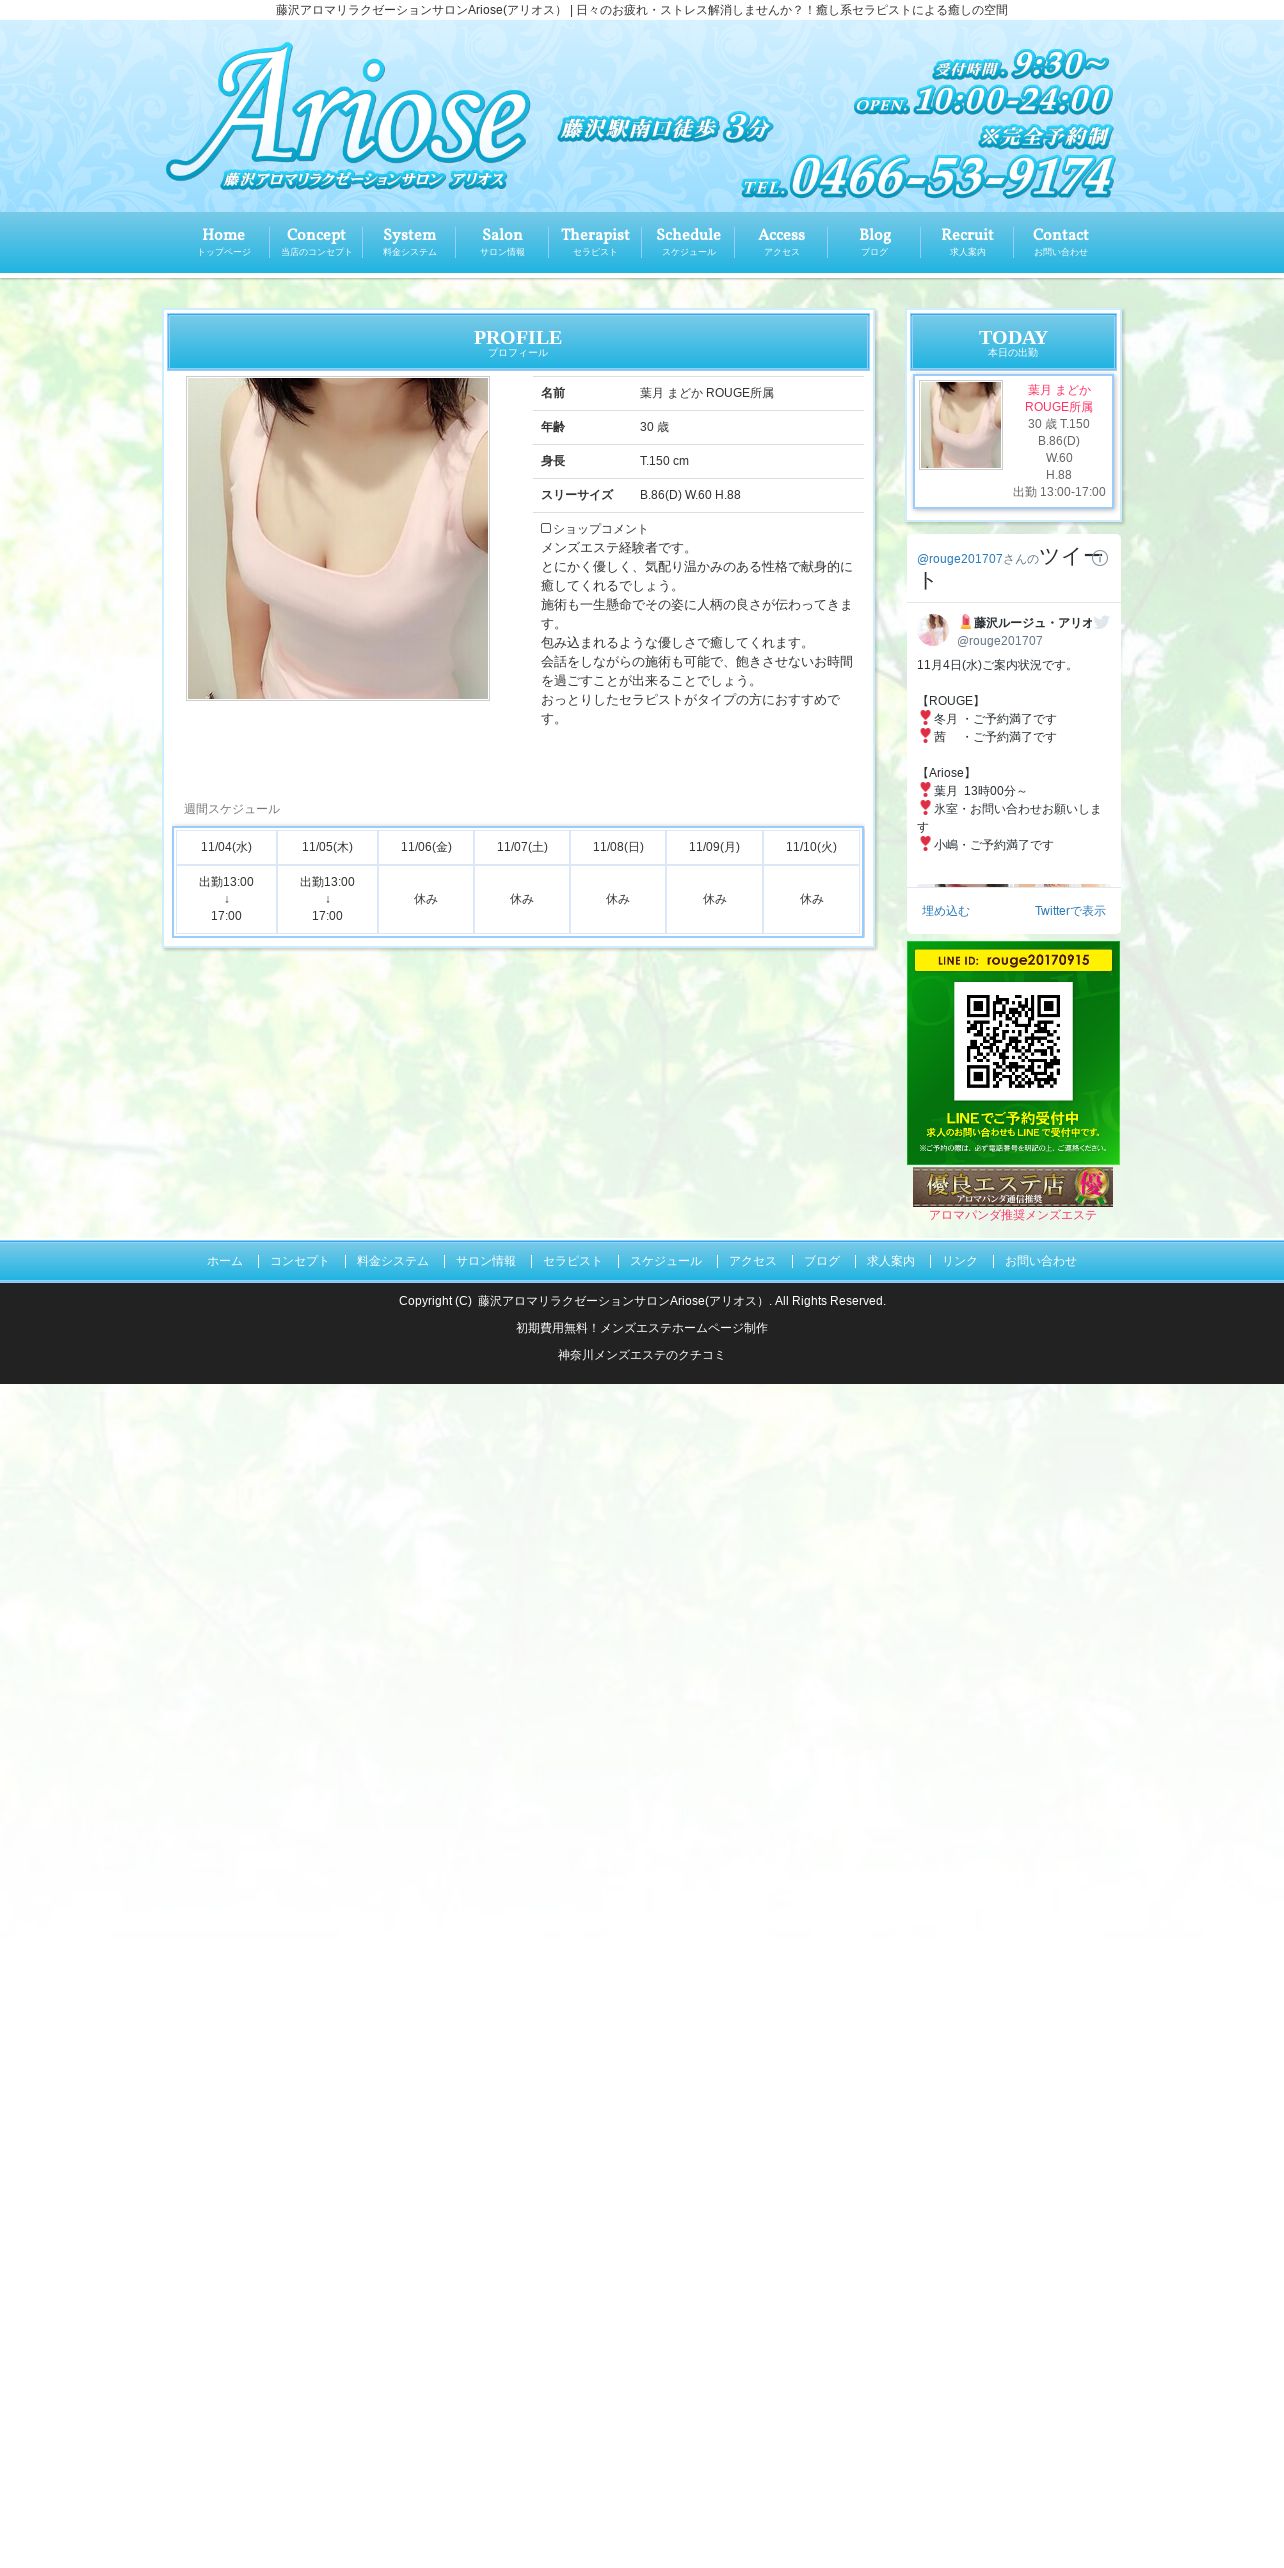Click the large profile photo
Screen dimensions: 1284x2568
click(x=338, y=538)
